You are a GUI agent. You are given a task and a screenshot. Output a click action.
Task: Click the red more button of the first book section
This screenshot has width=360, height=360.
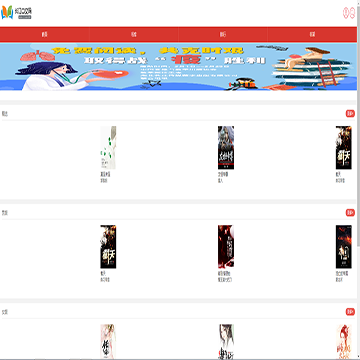tap(350, 114)
